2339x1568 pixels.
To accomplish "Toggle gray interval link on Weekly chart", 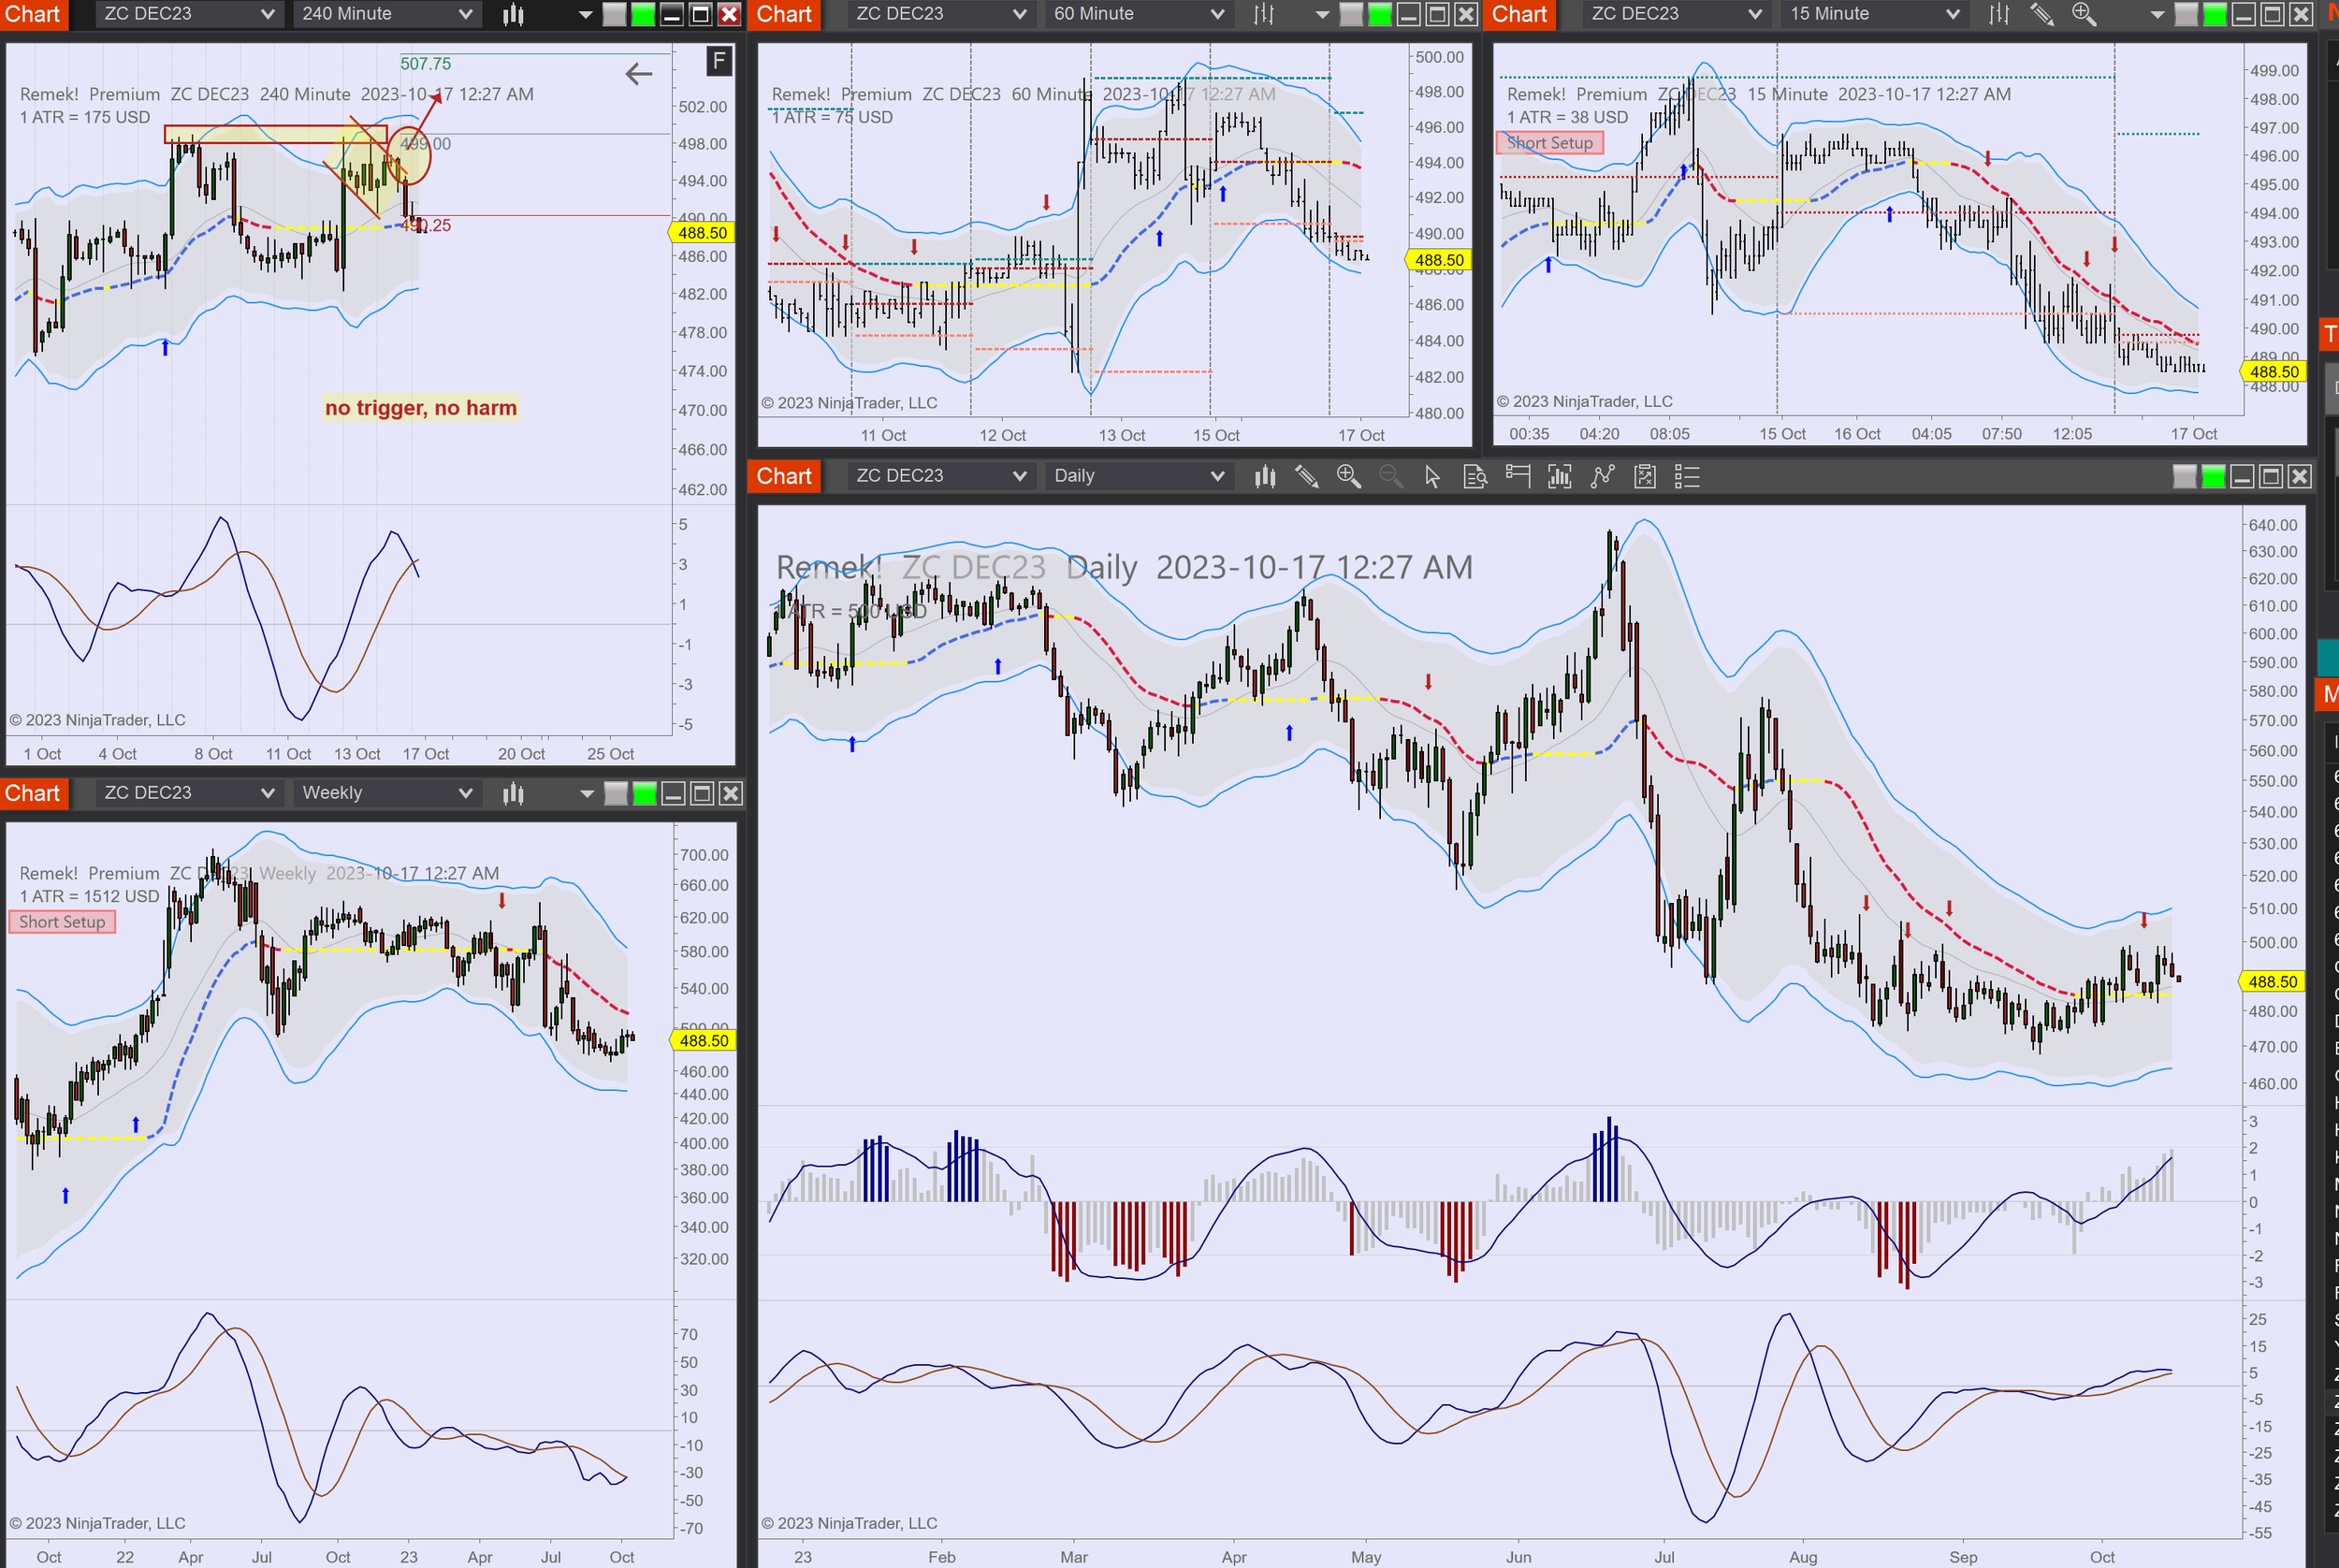I will click(x=616, y=793).
